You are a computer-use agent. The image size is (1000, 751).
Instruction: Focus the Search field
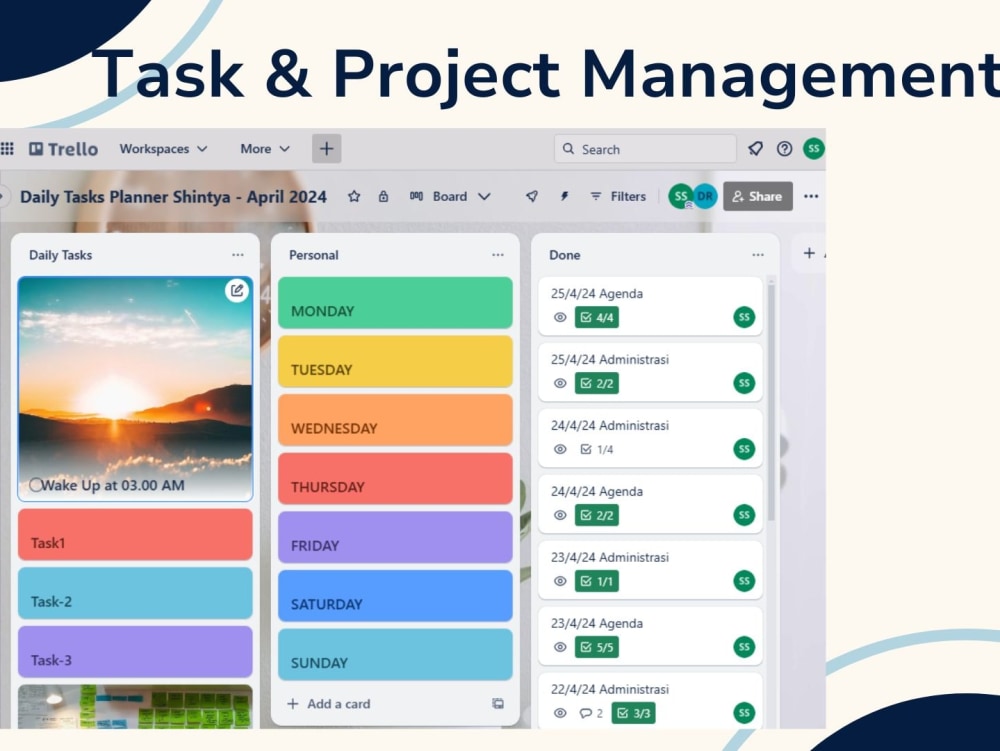[645, 149]
